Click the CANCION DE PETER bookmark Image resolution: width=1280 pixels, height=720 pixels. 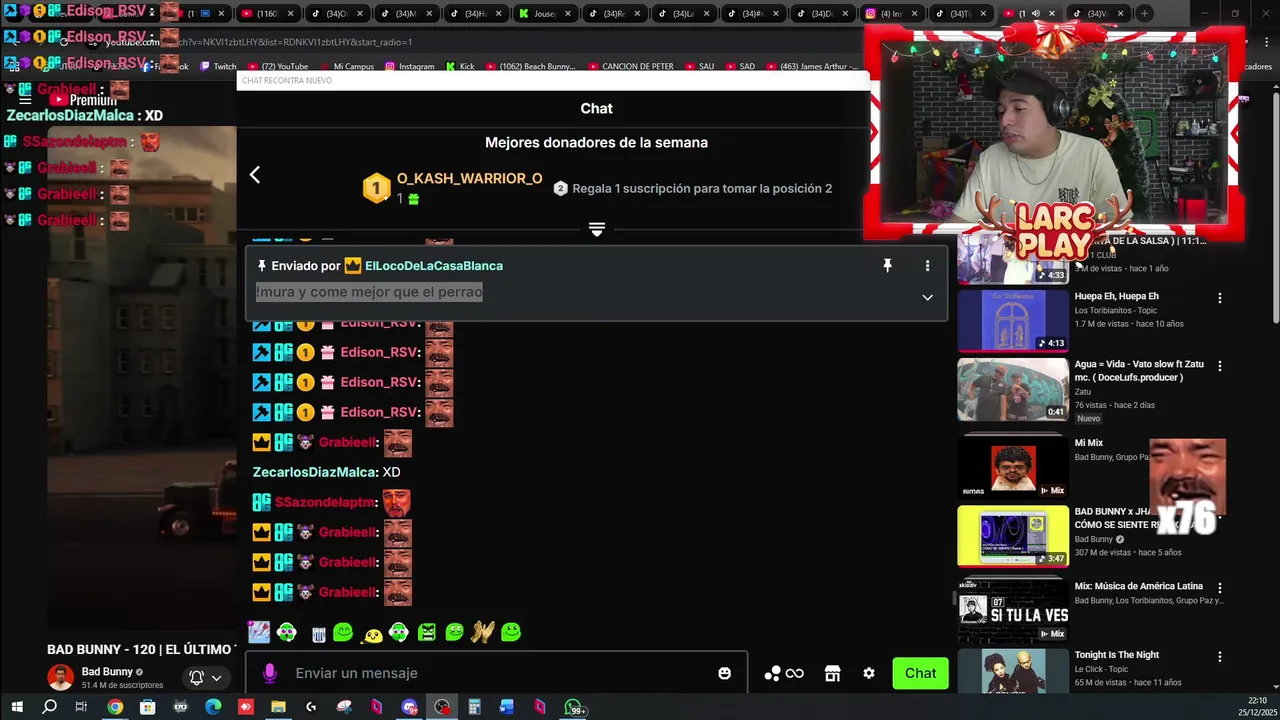tap(630, 67)
